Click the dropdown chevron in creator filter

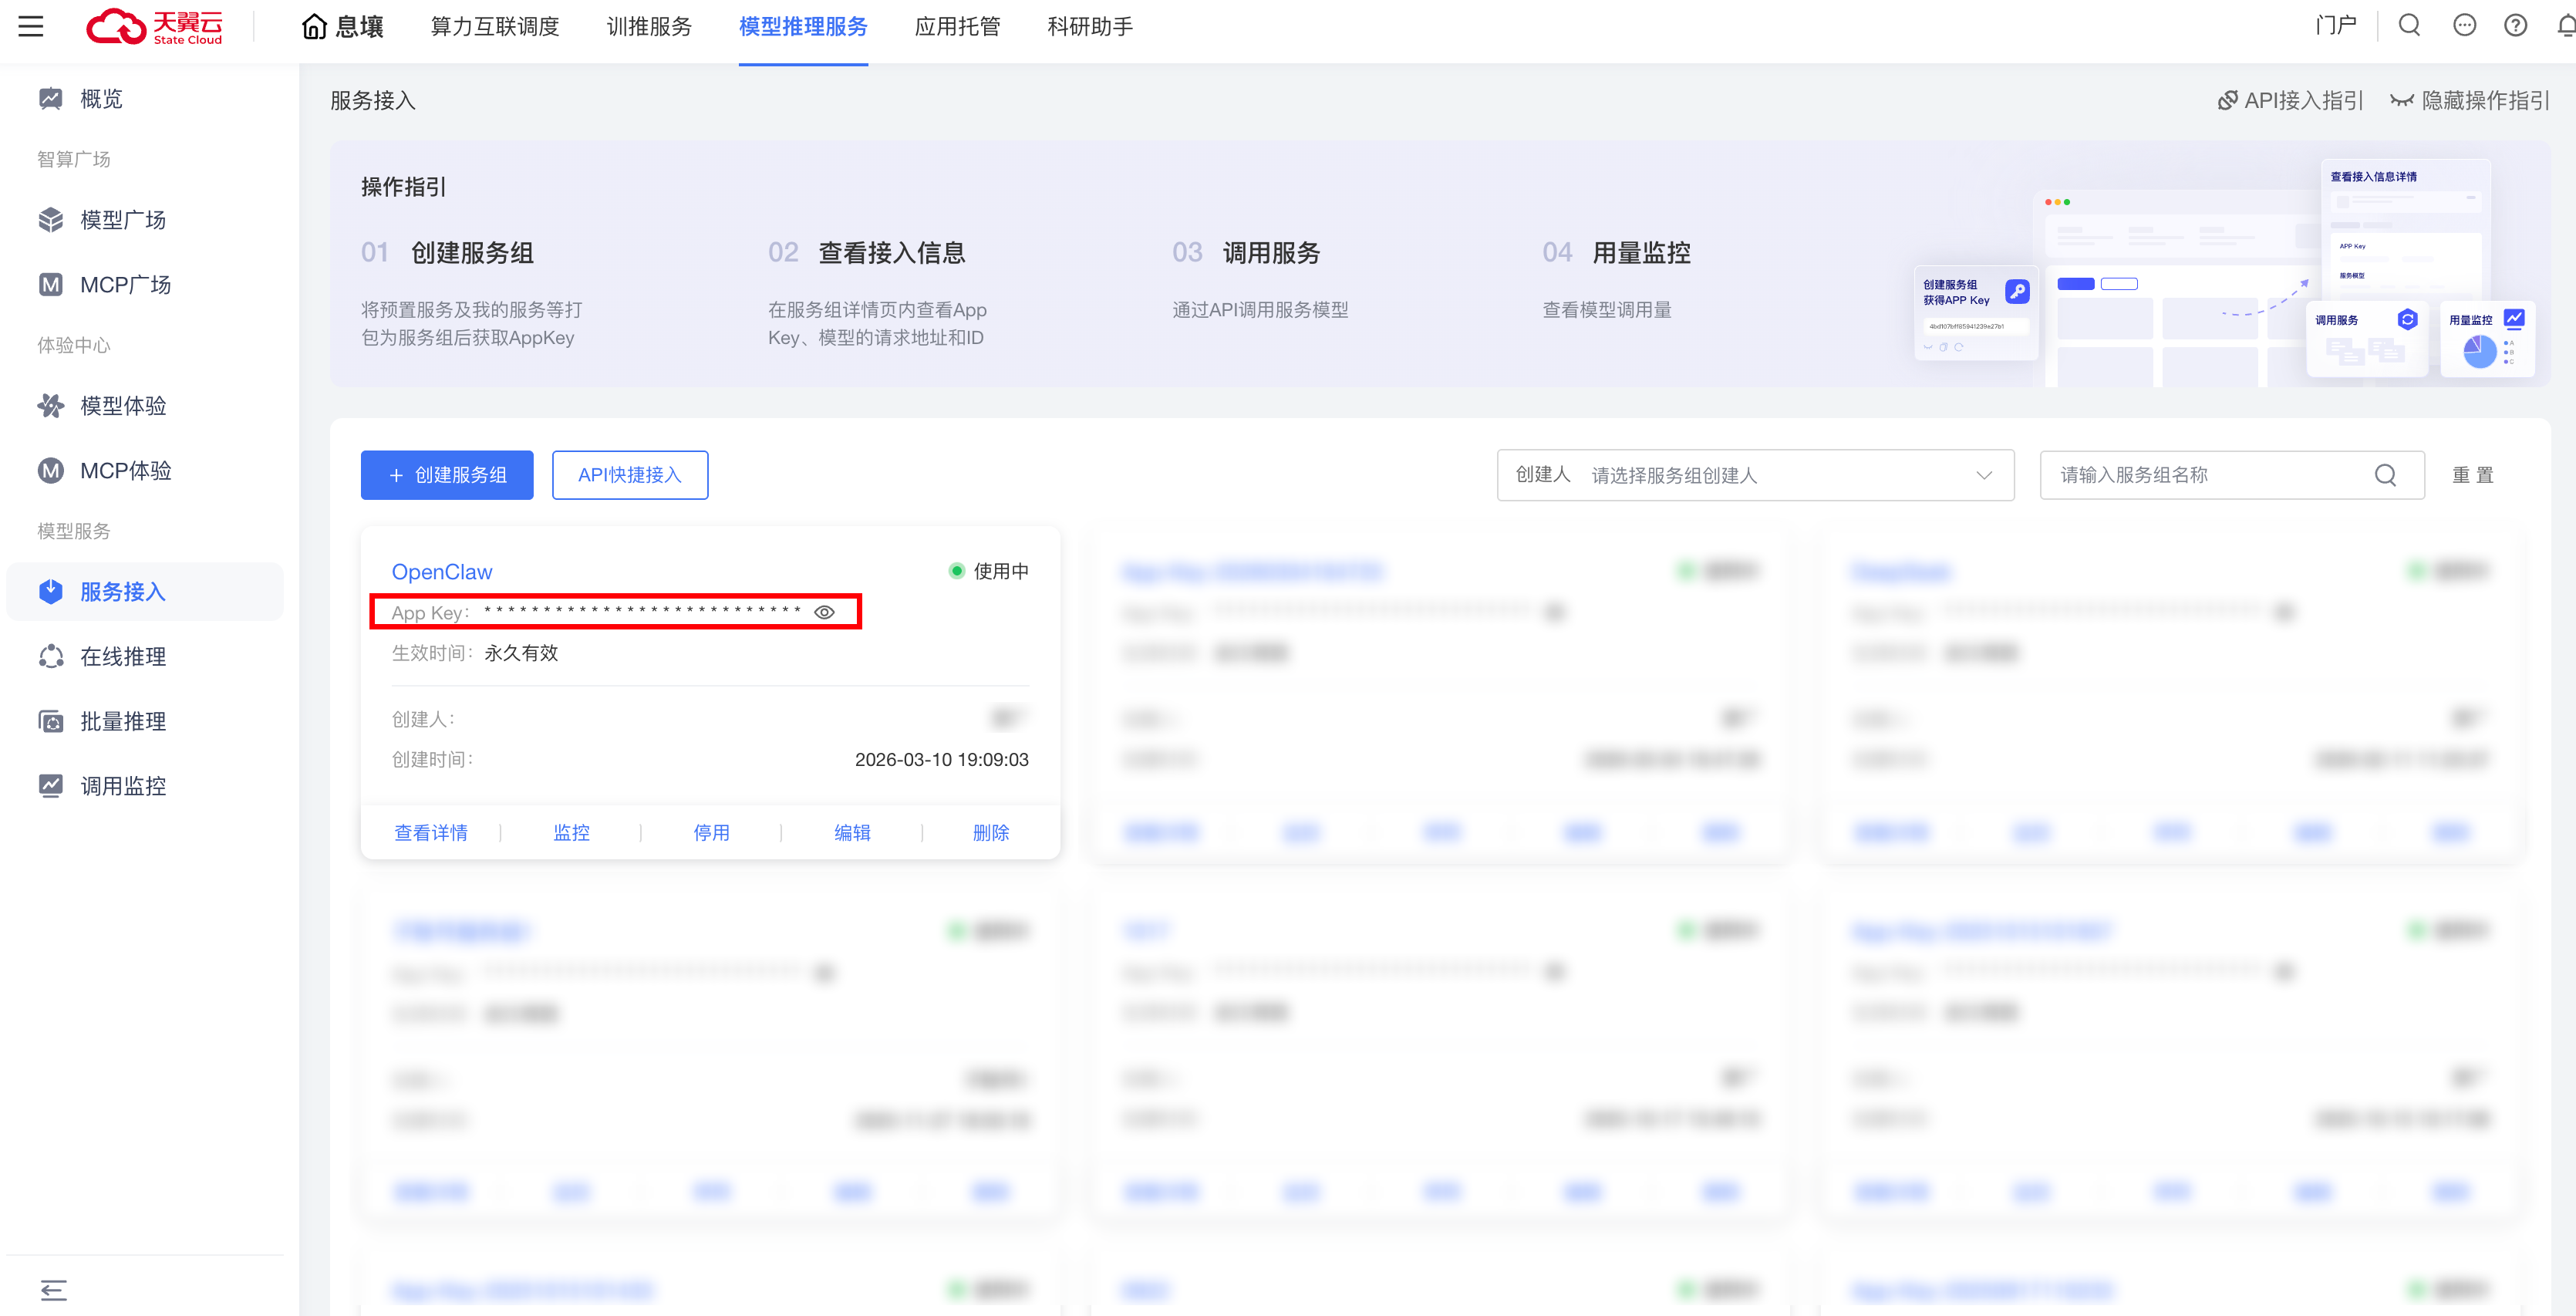[x=1984, y=475]
